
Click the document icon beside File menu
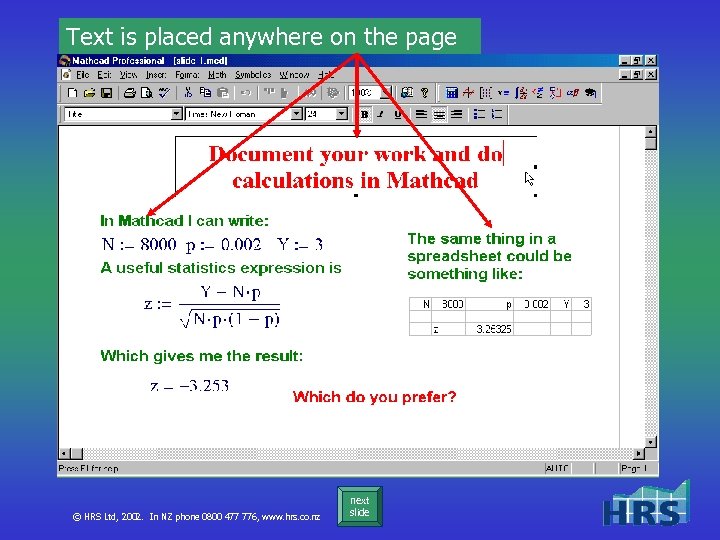click(x=67, y=75)
